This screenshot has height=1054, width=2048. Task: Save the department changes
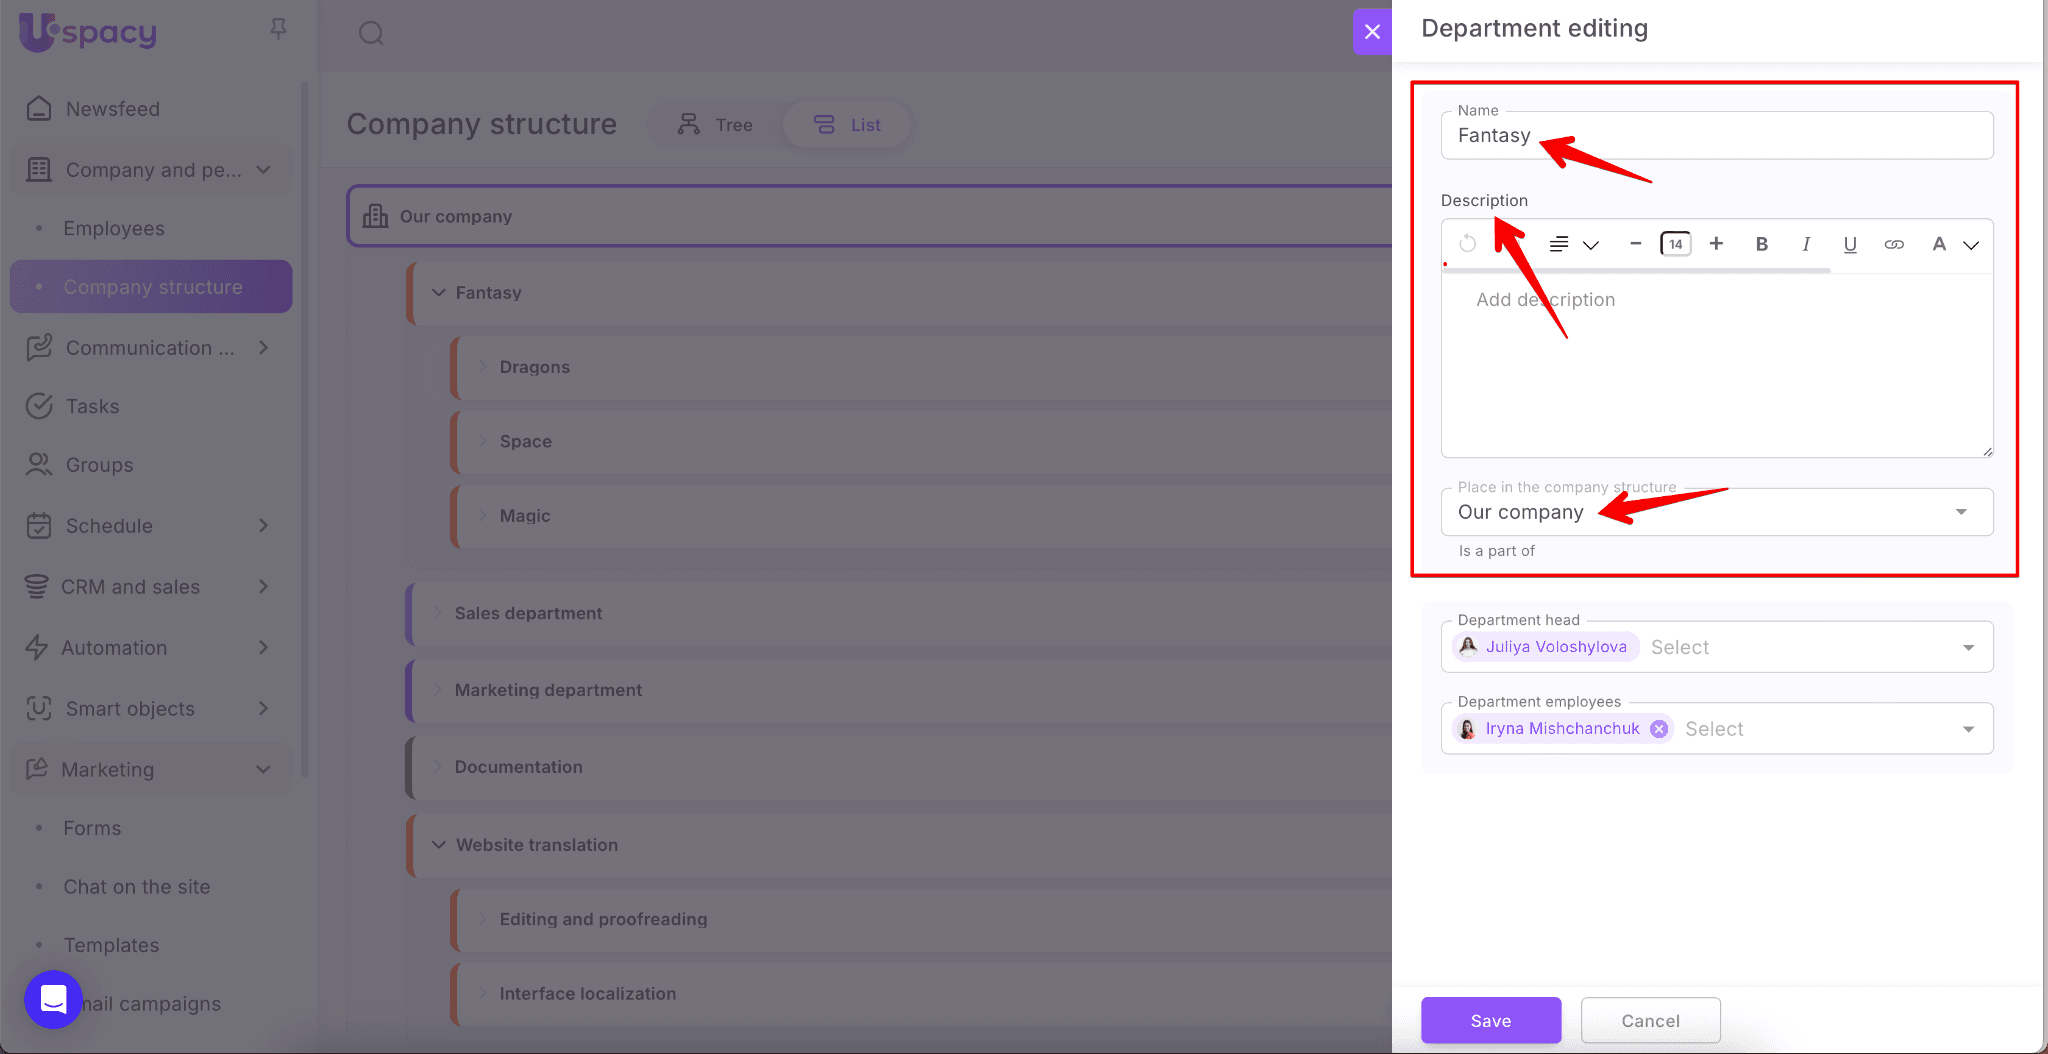1490,1020
